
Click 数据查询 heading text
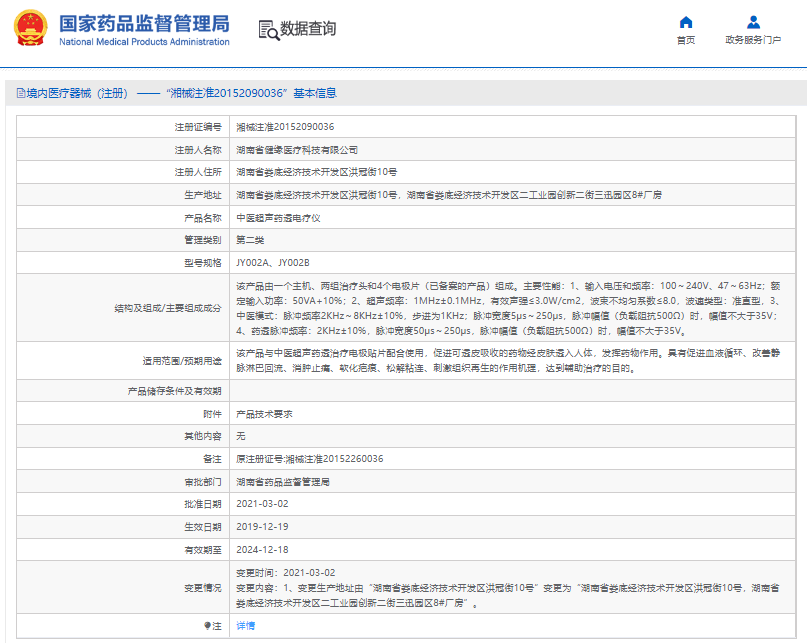(308, 29)
